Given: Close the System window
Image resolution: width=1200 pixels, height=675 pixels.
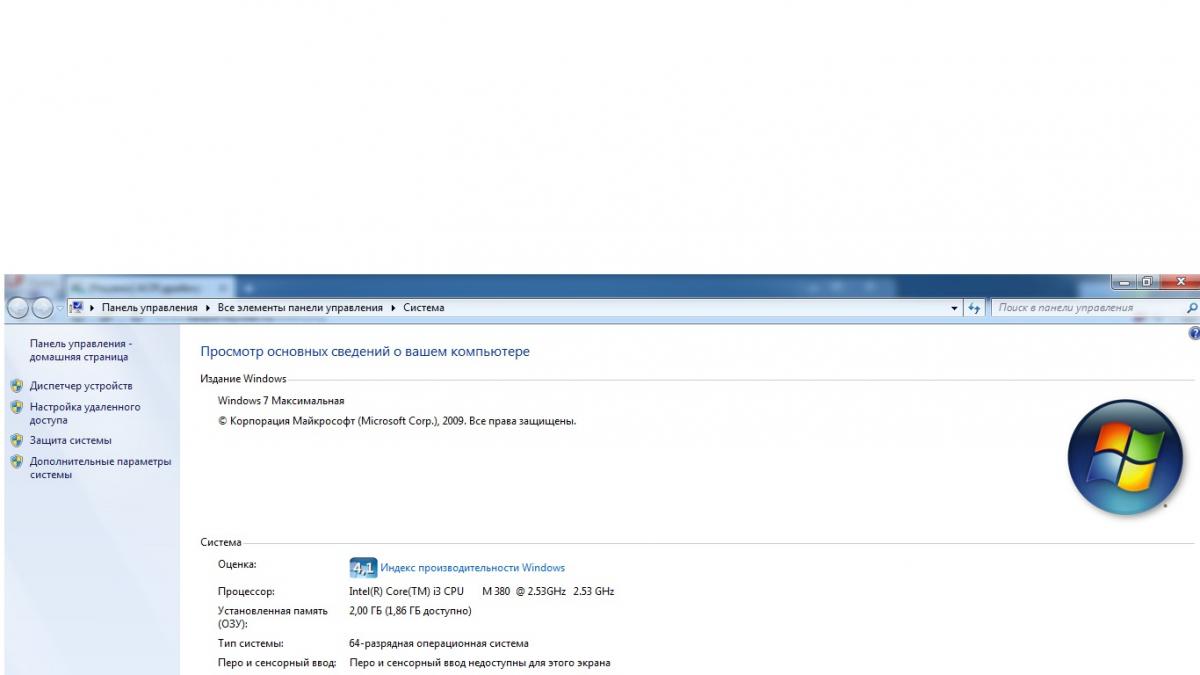Looking at the screenshot, I should coord(1180,282).
